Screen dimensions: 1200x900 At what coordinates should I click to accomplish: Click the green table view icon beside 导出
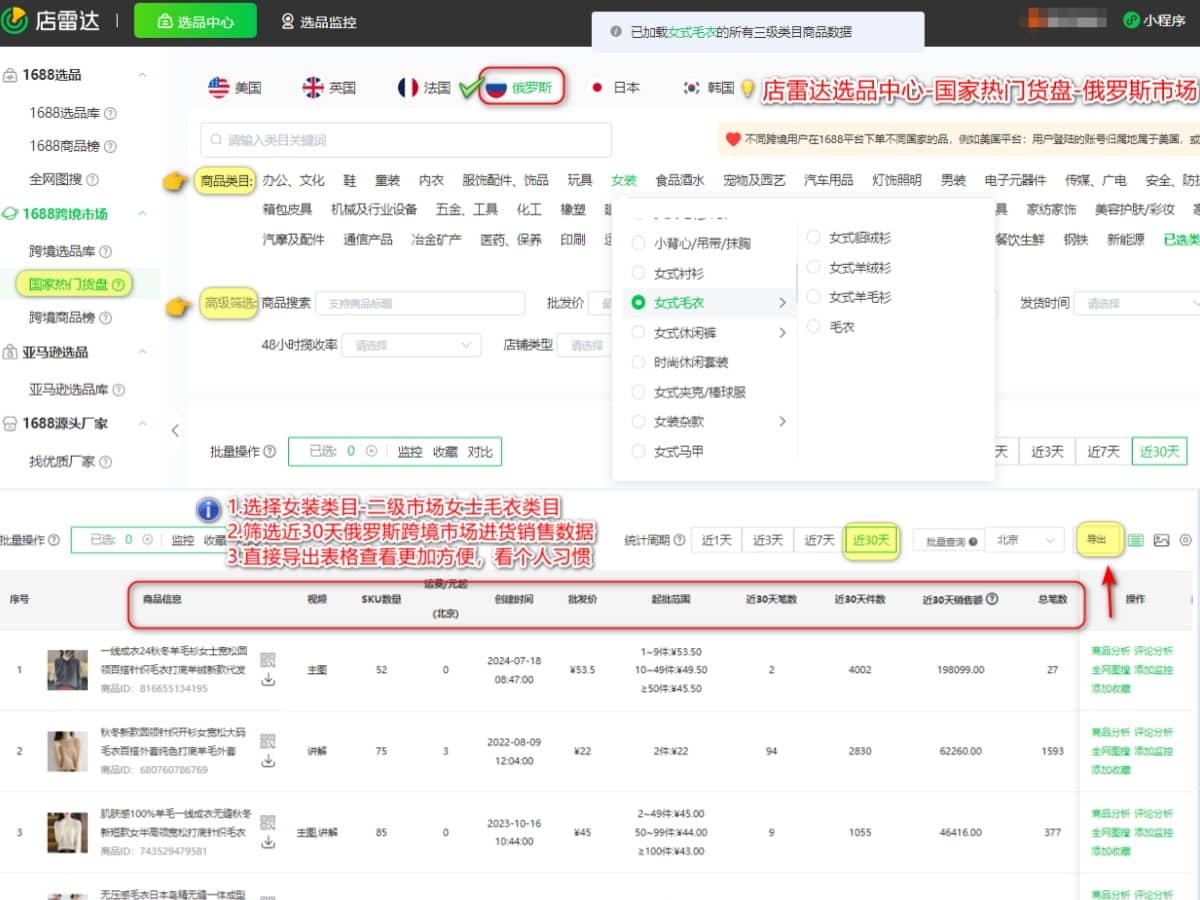pyautogui.click(x=1136, y=540)
